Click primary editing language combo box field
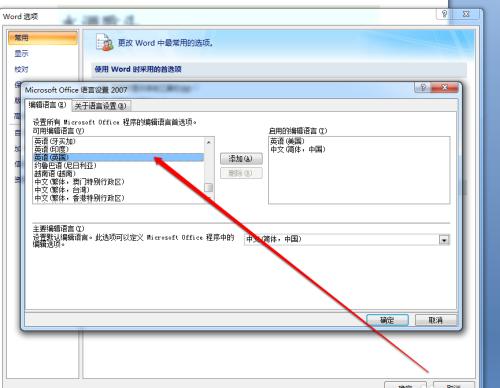500x388 pixels. (x=347, y=240)
